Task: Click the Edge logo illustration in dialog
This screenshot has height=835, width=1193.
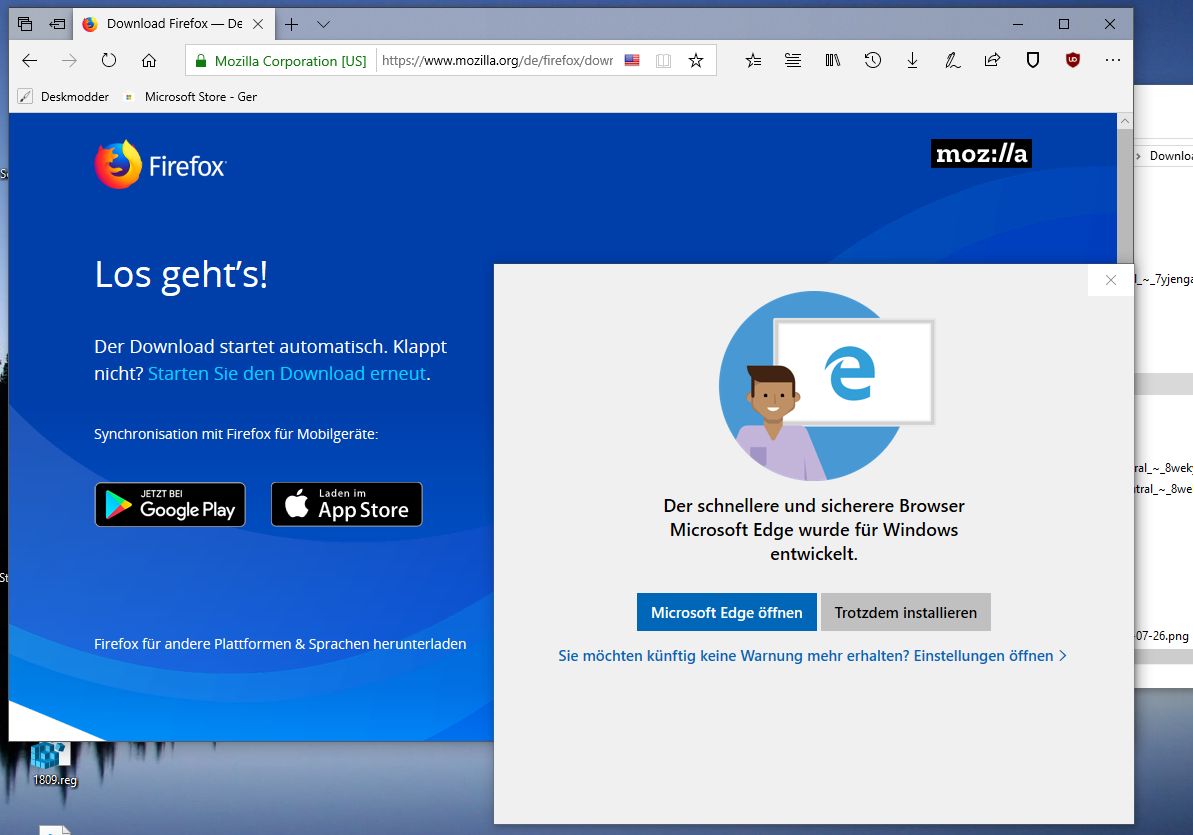Action: click(x=850, y=373)
